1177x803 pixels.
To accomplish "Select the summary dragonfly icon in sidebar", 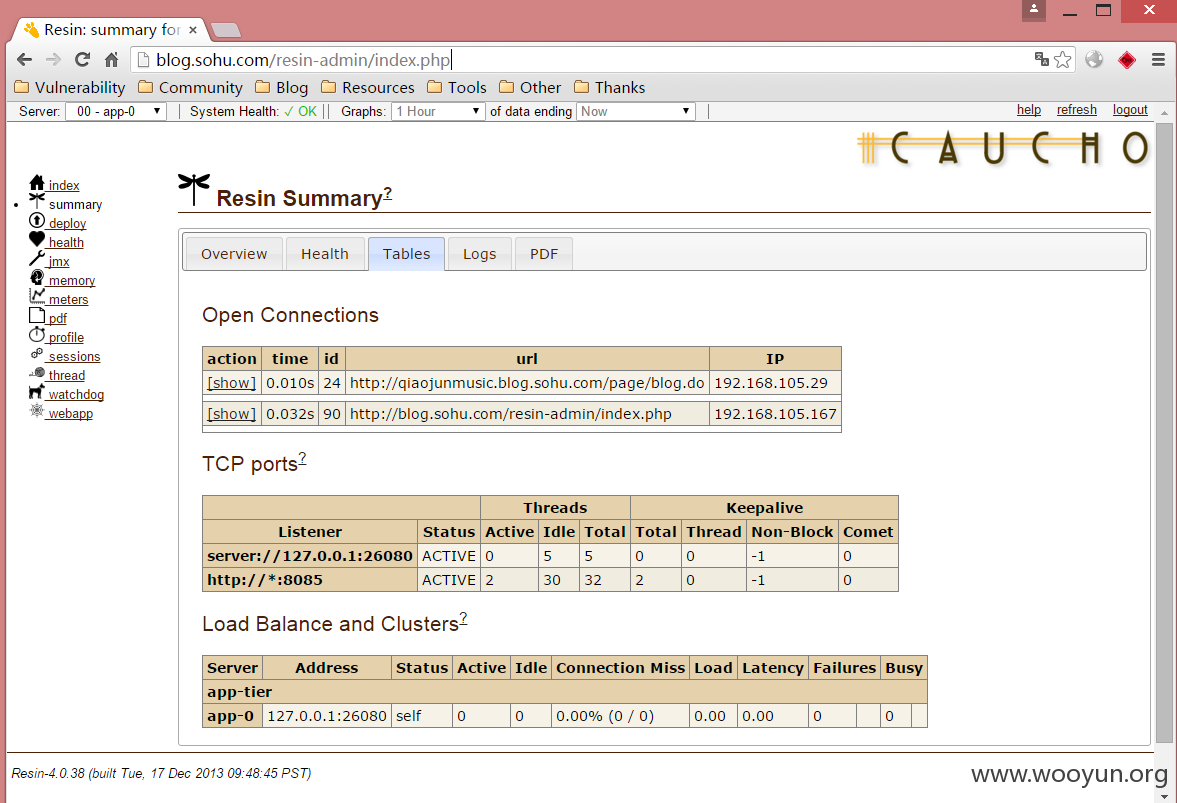I will [37, 201].
